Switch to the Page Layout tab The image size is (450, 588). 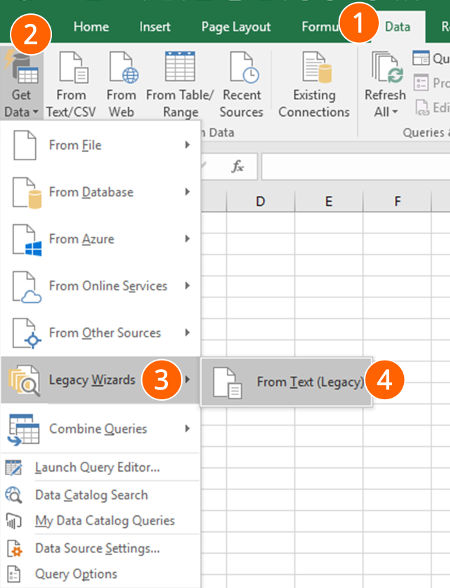[x=236, y=27]
